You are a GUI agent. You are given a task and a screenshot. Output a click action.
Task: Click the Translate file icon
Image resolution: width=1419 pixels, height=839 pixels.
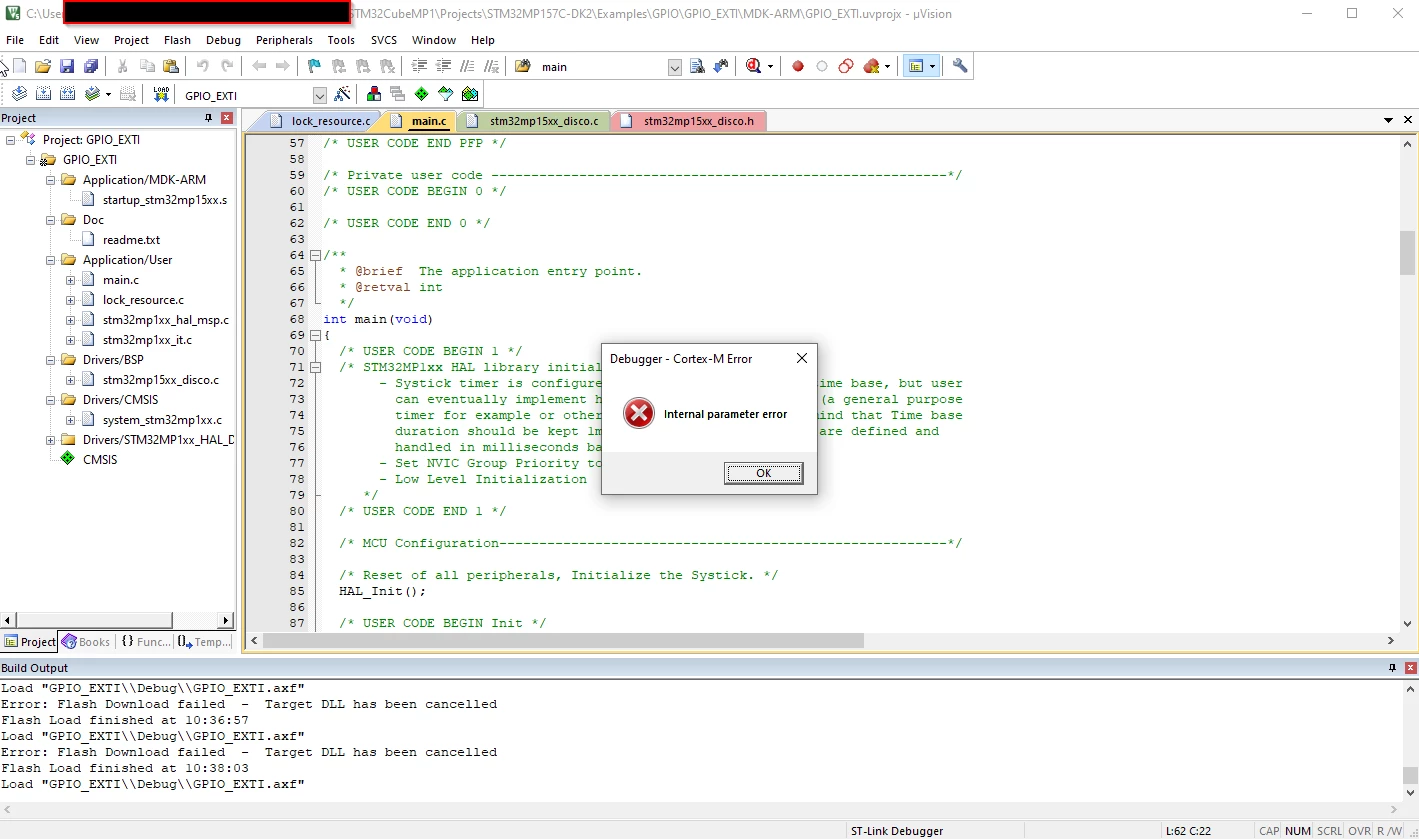[x=19, y=94]
